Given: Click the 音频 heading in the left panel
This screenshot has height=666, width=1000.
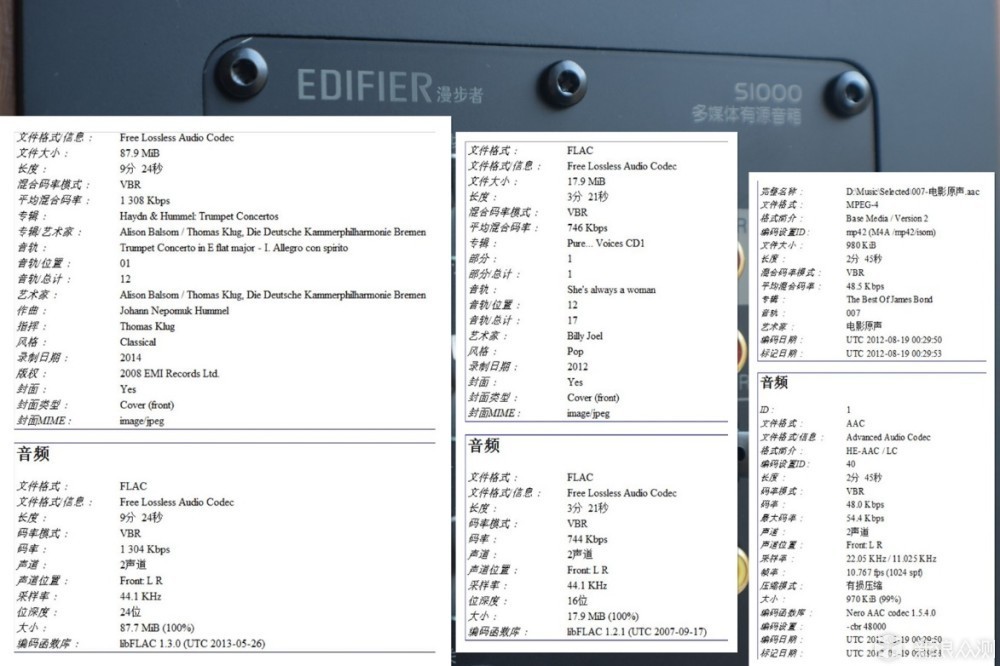Looking at the screenshot, I should [x=33, y=454].
